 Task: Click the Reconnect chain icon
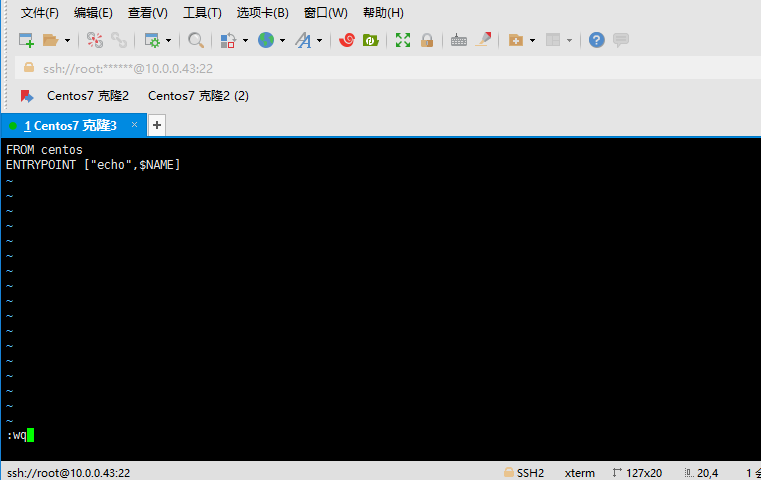click(119, 40)
